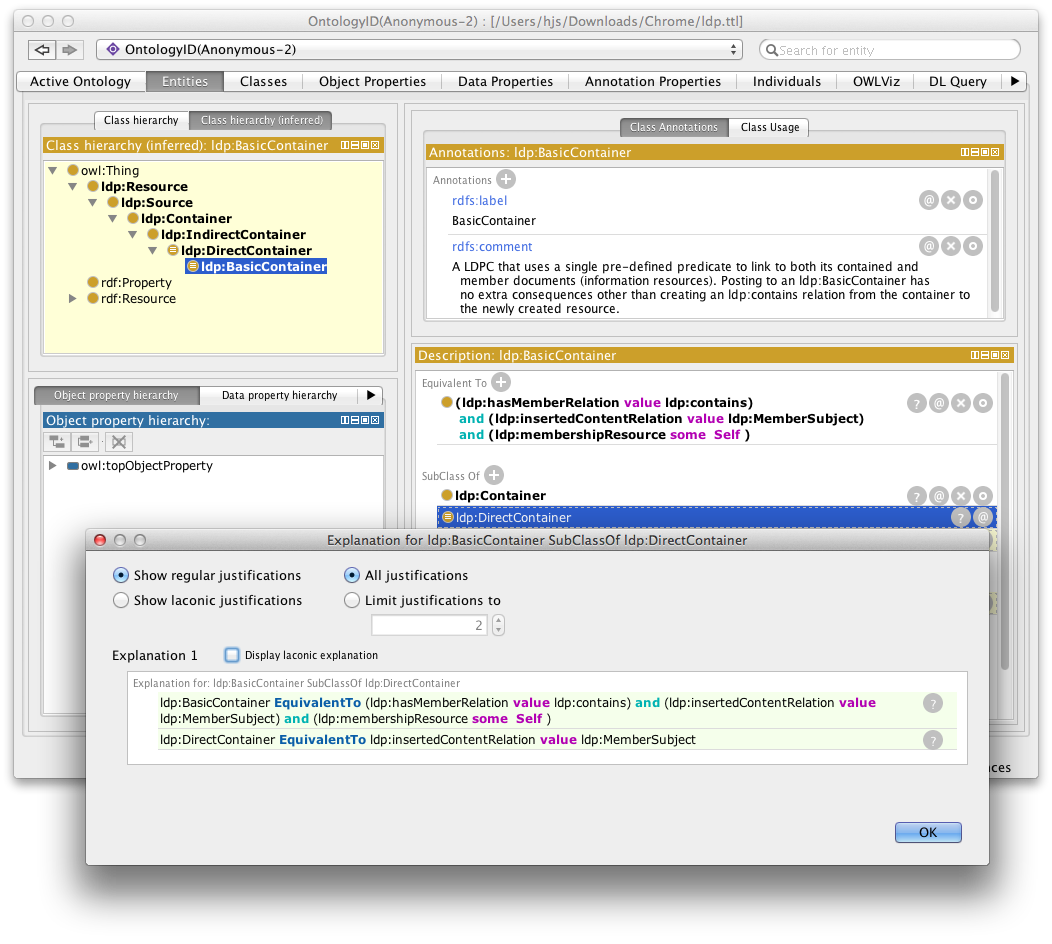
Task: Add a new annotation with plus icon
Action: (506, 179)
